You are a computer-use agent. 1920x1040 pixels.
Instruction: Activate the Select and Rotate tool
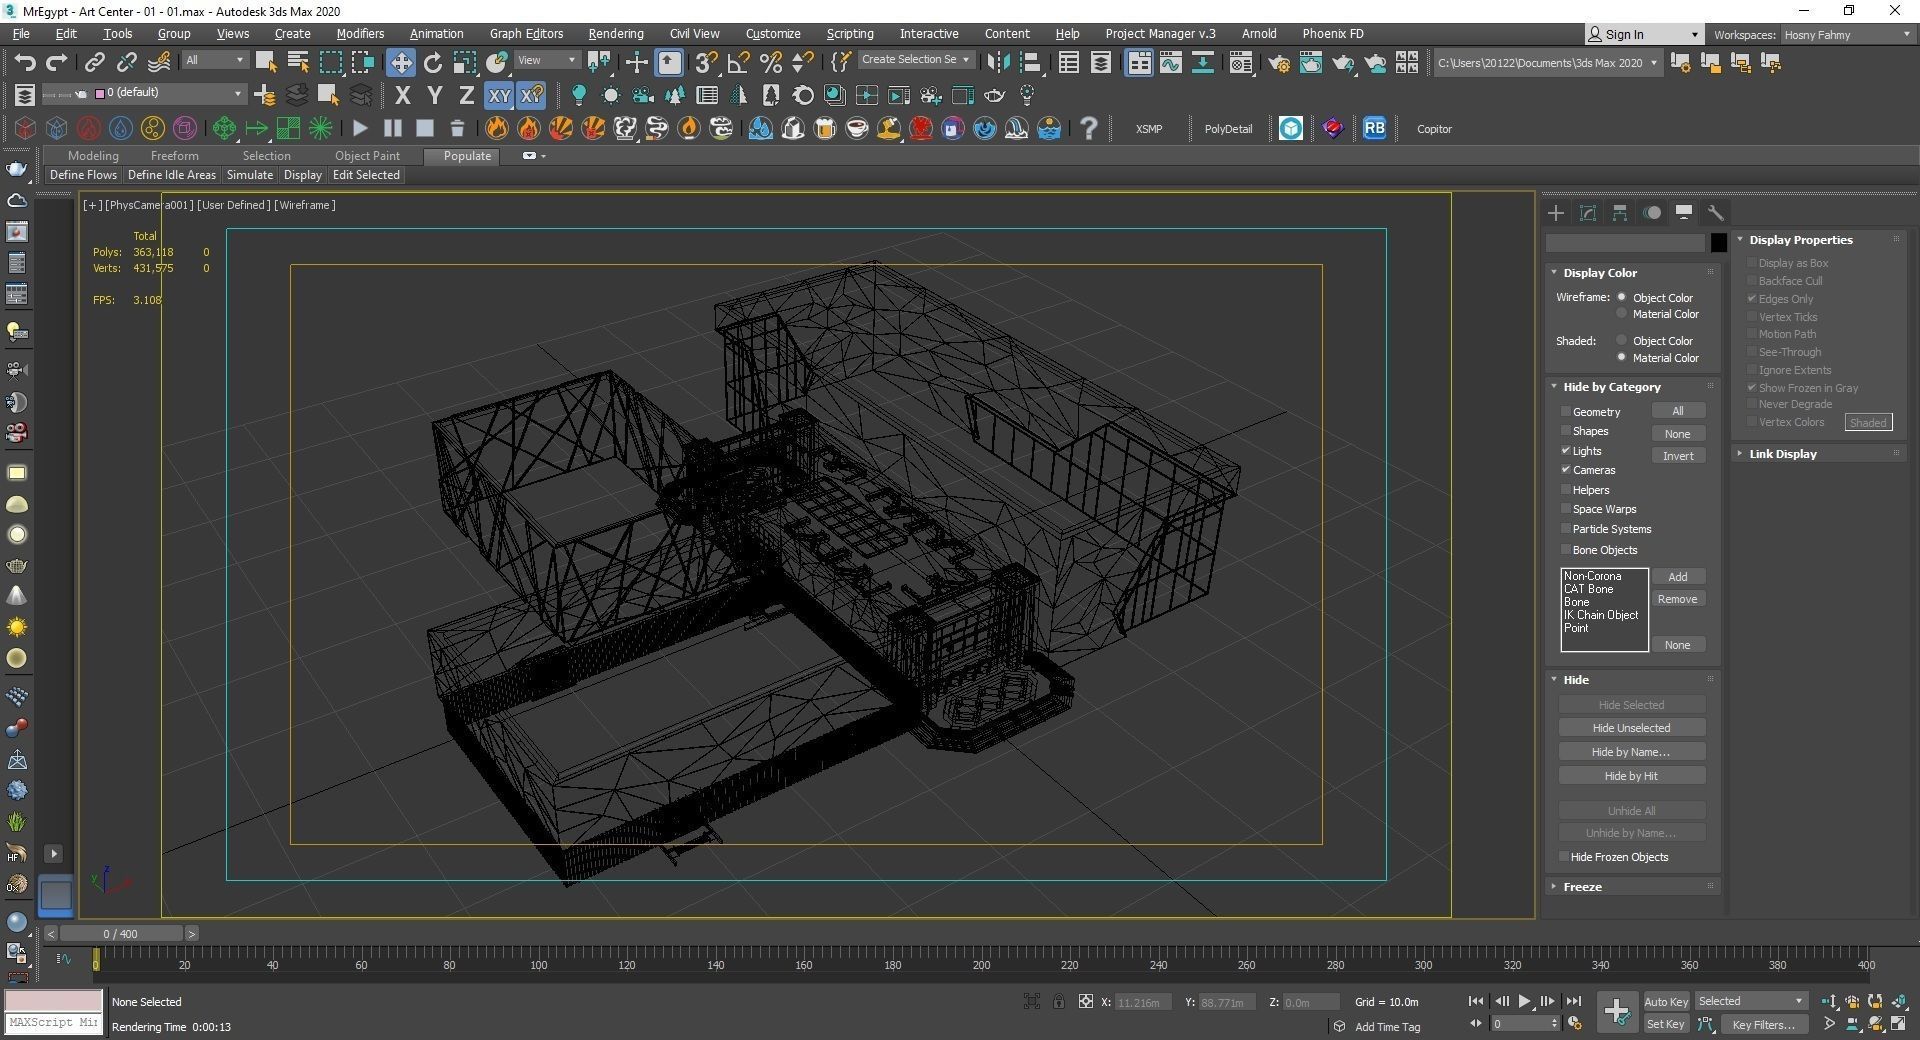pos(433,63)
